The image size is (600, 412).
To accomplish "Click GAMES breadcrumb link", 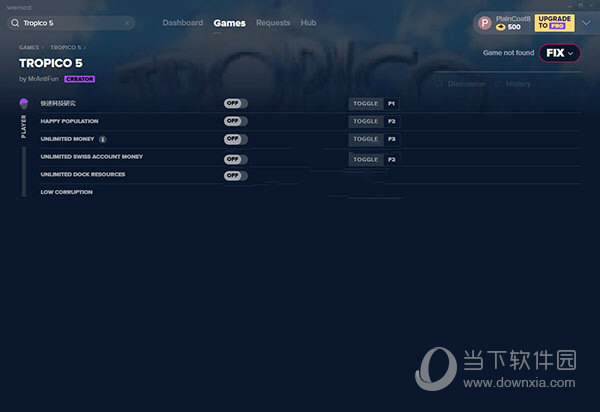I will pyautogui.click(x=29, y=47).
